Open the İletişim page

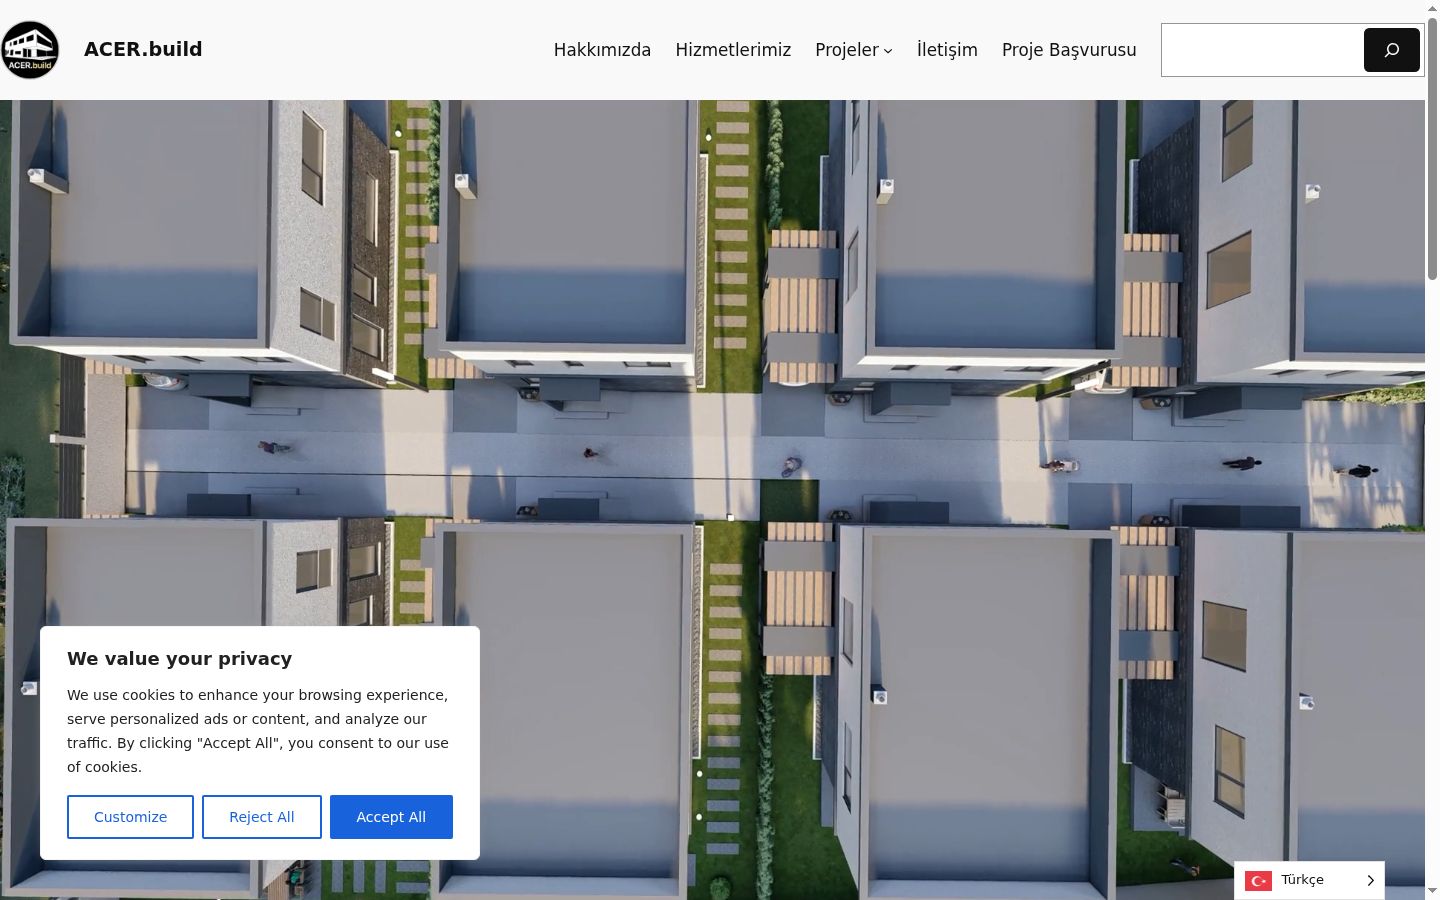click(x=947, y=50)
